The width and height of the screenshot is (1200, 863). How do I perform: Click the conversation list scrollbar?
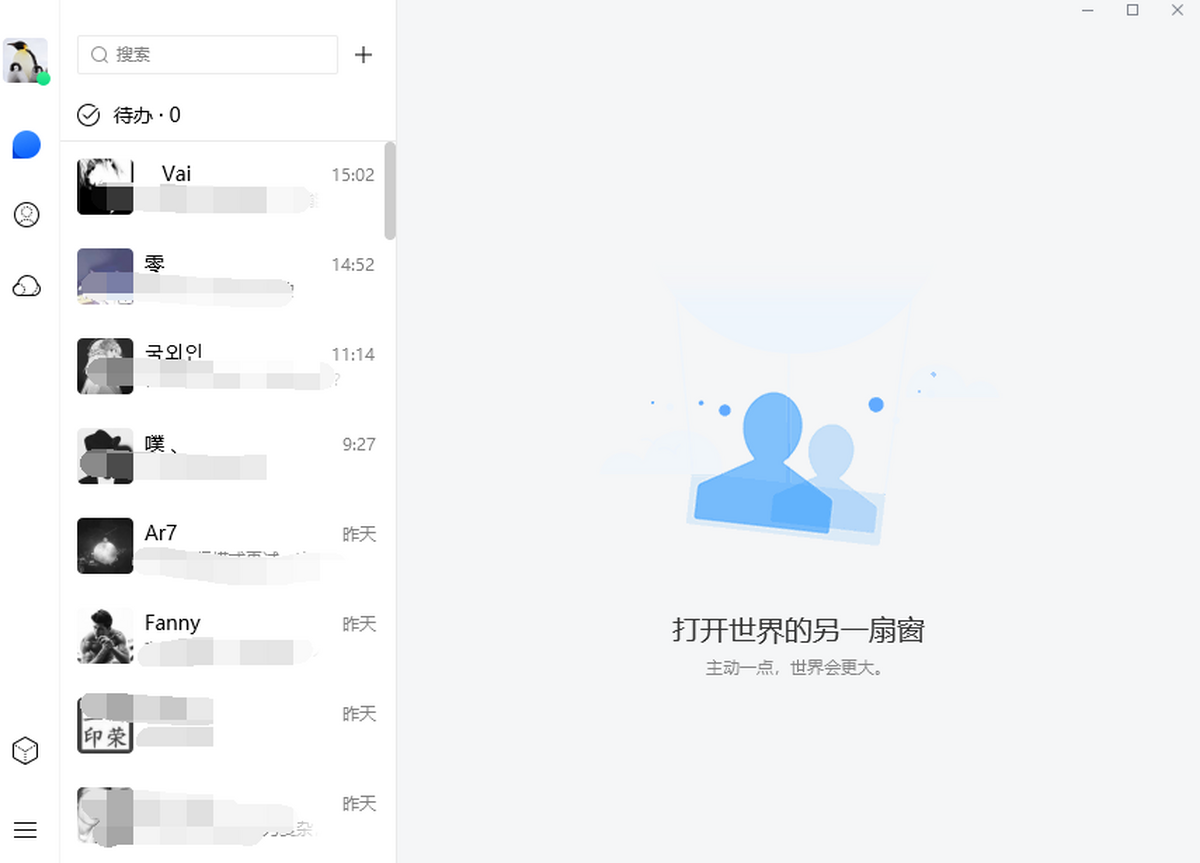[390, 190]
